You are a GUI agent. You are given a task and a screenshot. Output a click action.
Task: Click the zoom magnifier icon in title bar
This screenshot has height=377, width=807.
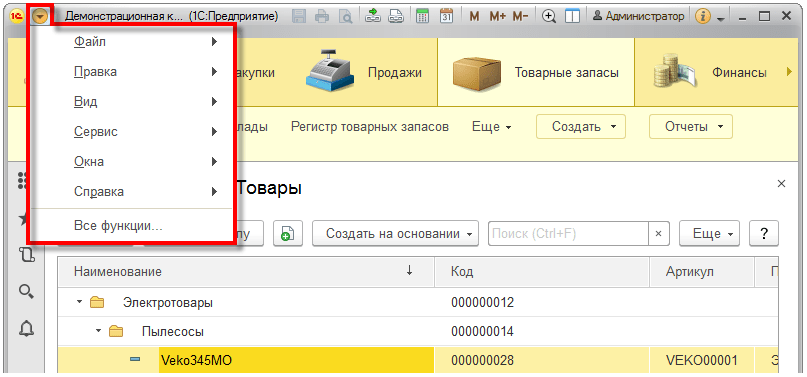550,16
